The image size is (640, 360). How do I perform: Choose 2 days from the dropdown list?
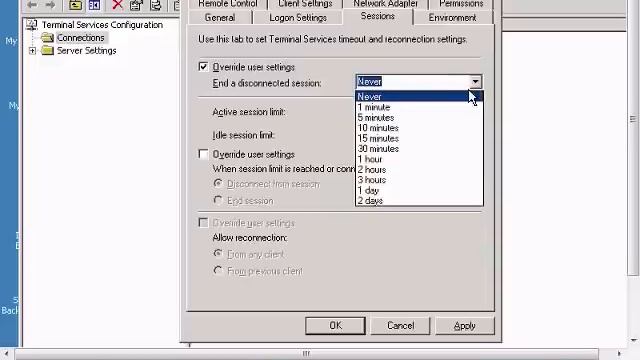419,200
